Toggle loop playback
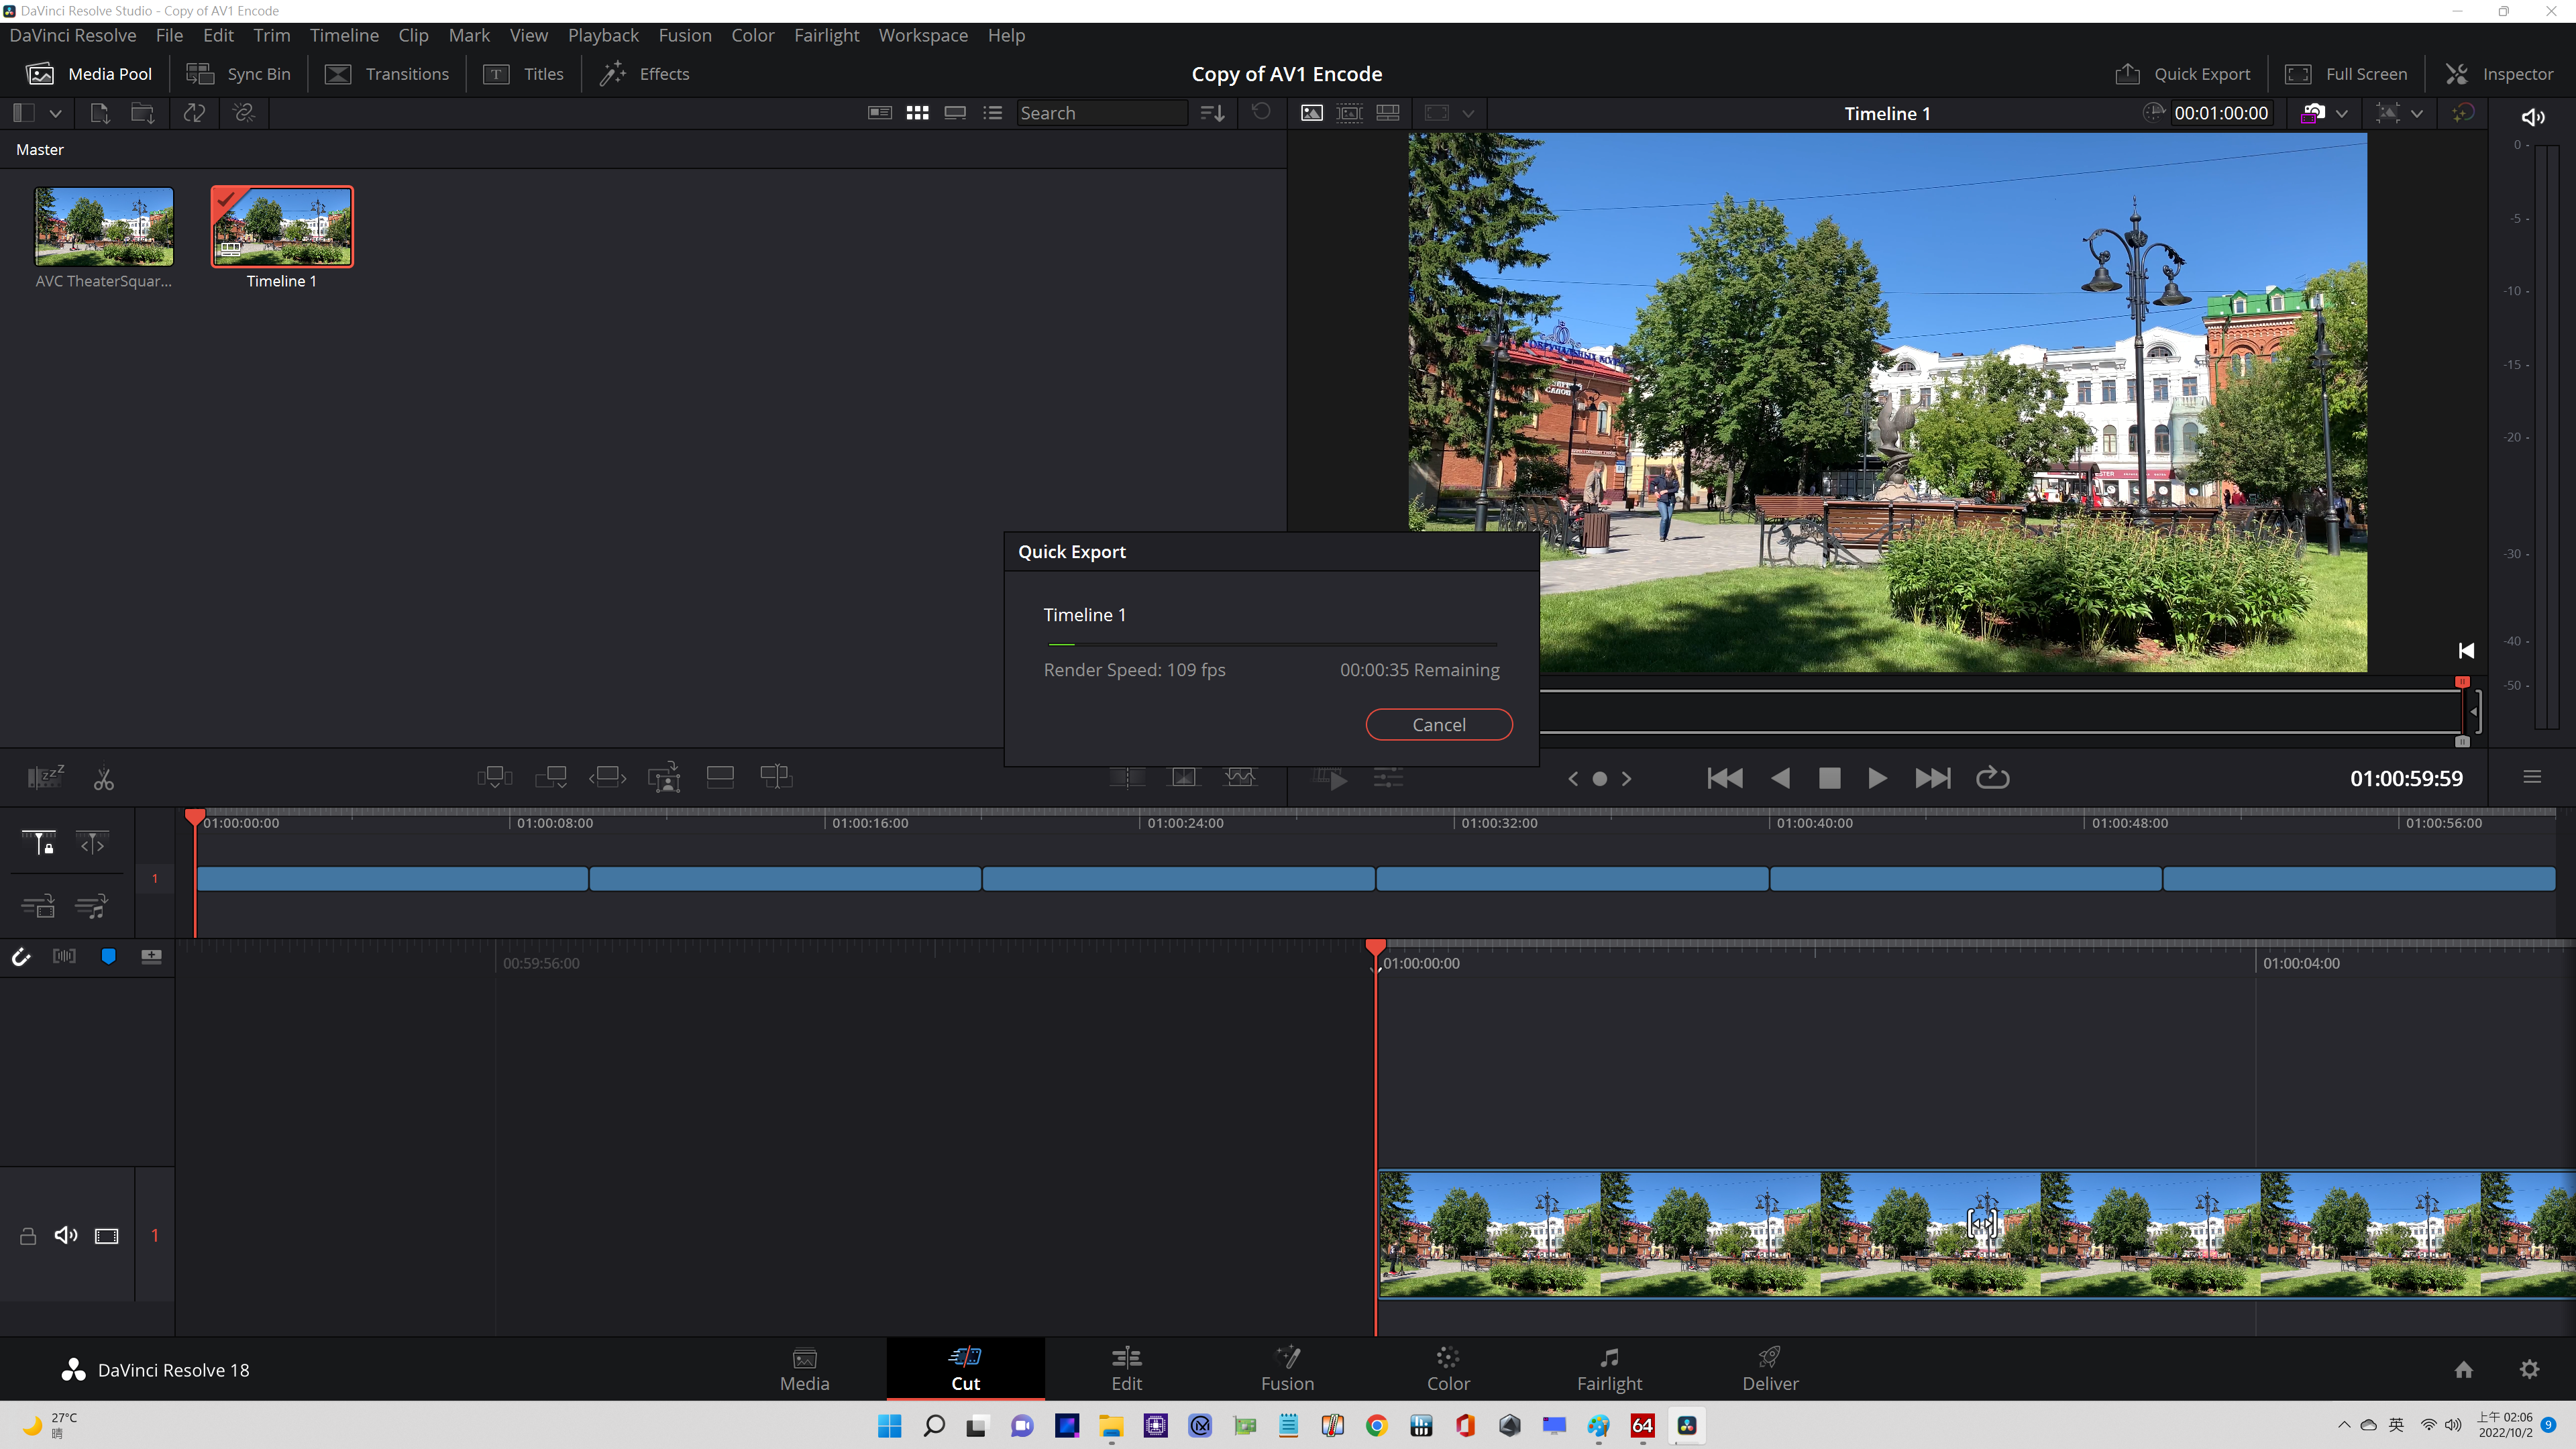Image resolution: width=2576 pixels, height=1449 pixels. [1992, 777]
